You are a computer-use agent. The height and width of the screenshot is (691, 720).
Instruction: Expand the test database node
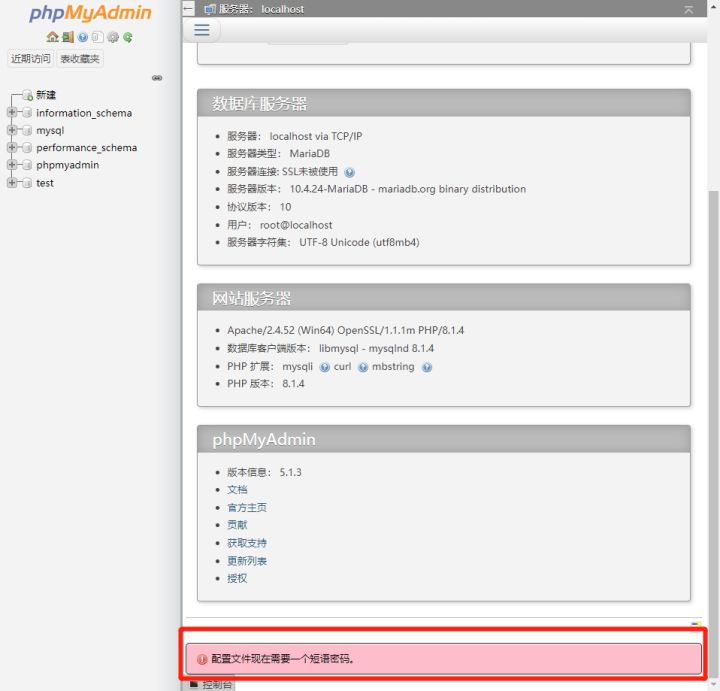12,182
